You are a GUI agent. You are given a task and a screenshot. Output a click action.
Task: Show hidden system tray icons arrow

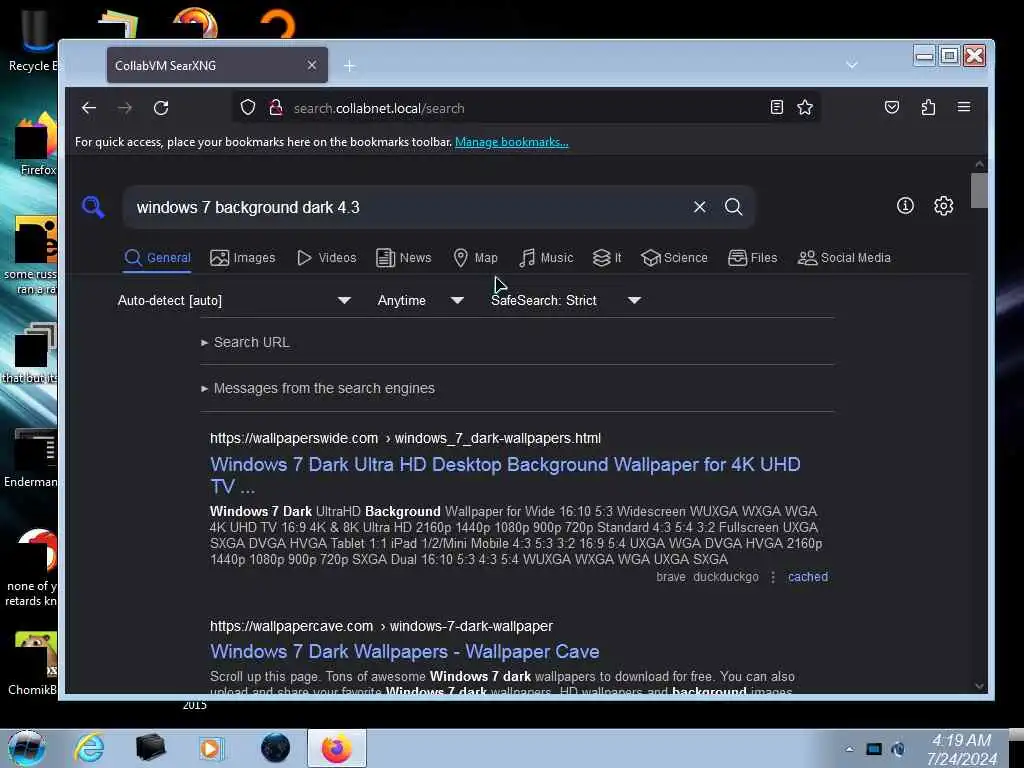pyautogui.click(x=849, y=749)
